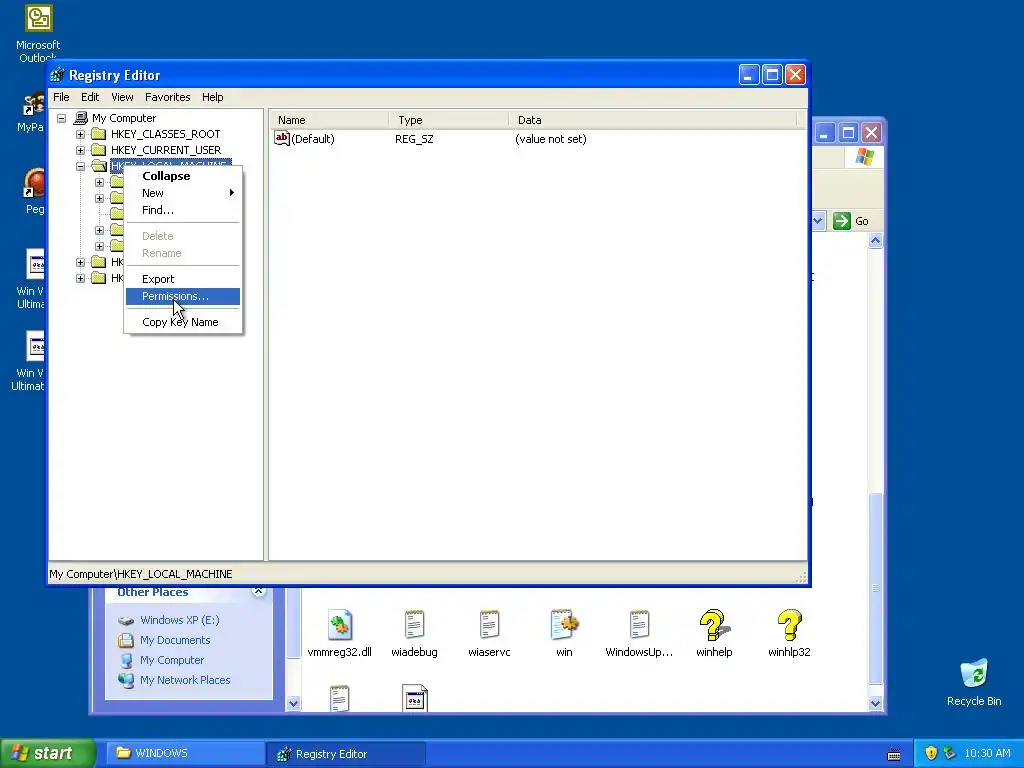1024x768 pixels.
Task: Open address dropdown in WINDOWS window
Action: [x=818, y=221]
